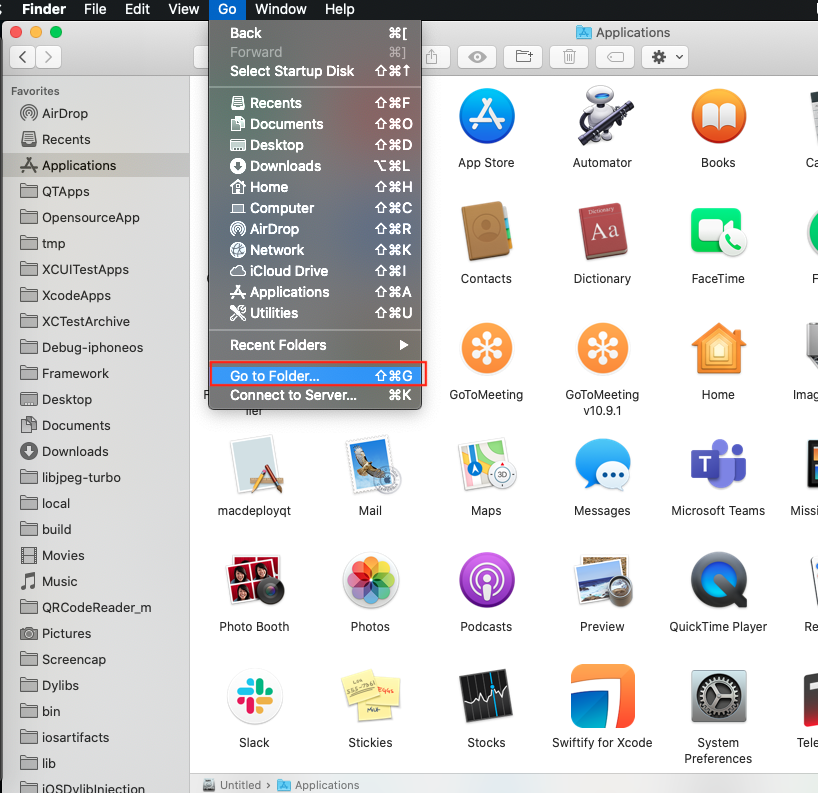Click Applications in the path bar
This screenshot has width=818, height=793.
(x=318, y=785)
